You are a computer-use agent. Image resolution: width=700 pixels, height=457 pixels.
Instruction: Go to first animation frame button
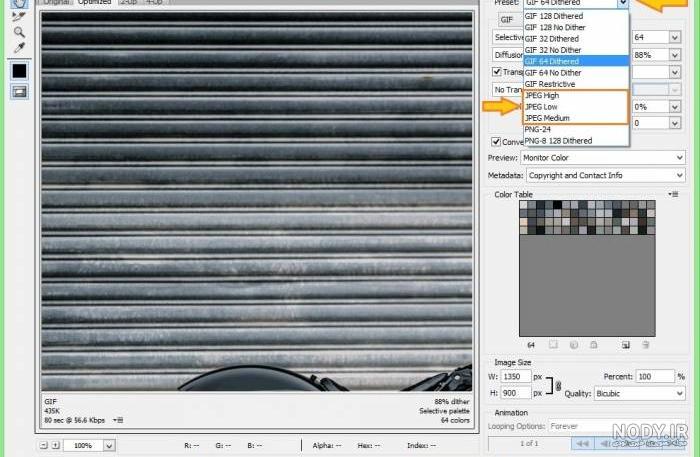pyautogui.click(x=583, y=443)
